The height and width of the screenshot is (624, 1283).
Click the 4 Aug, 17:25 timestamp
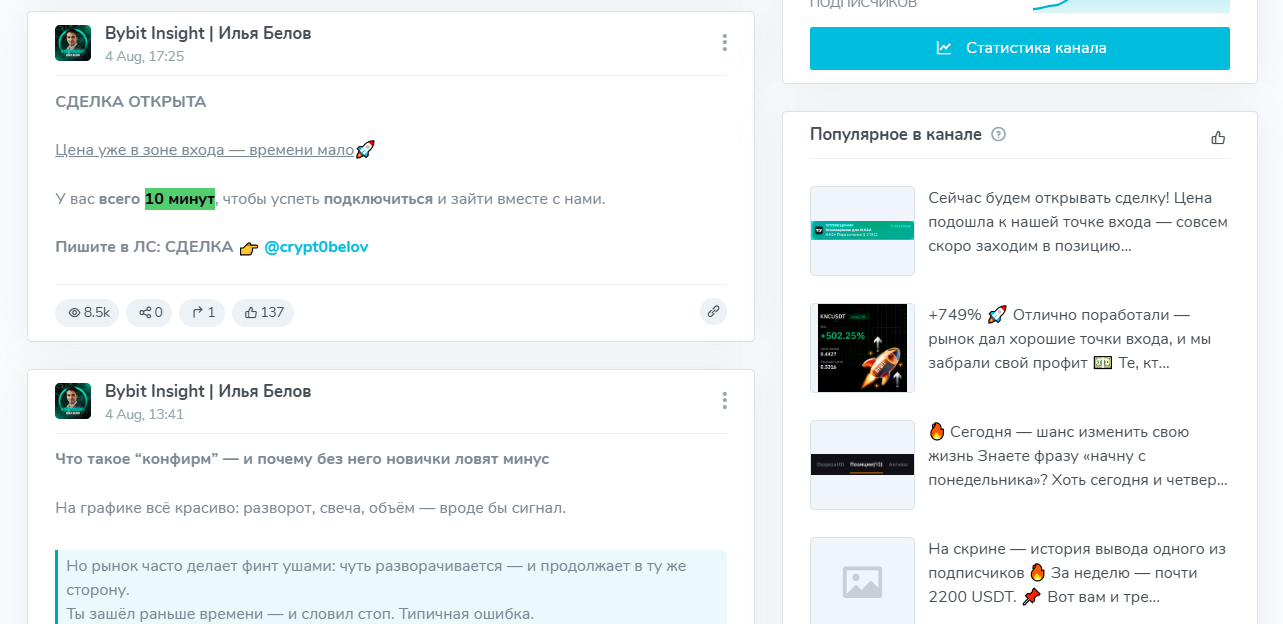coord(145,57)
